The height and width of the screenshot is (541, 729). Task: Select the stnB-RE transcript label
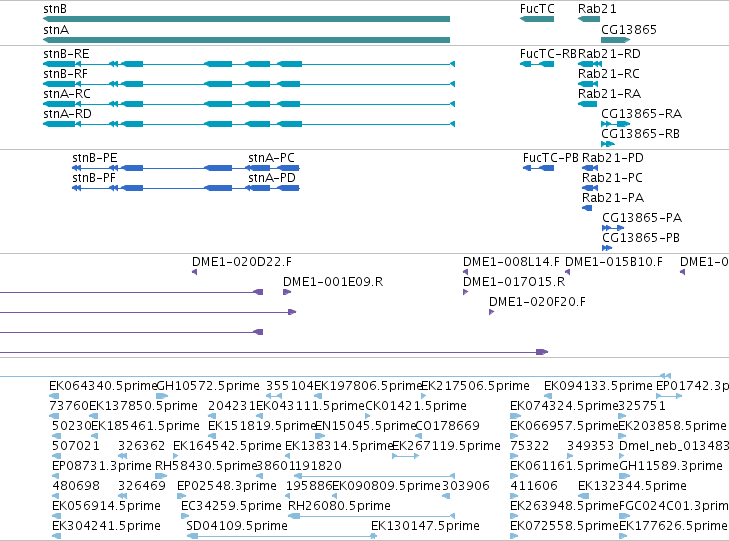point(66,54)
